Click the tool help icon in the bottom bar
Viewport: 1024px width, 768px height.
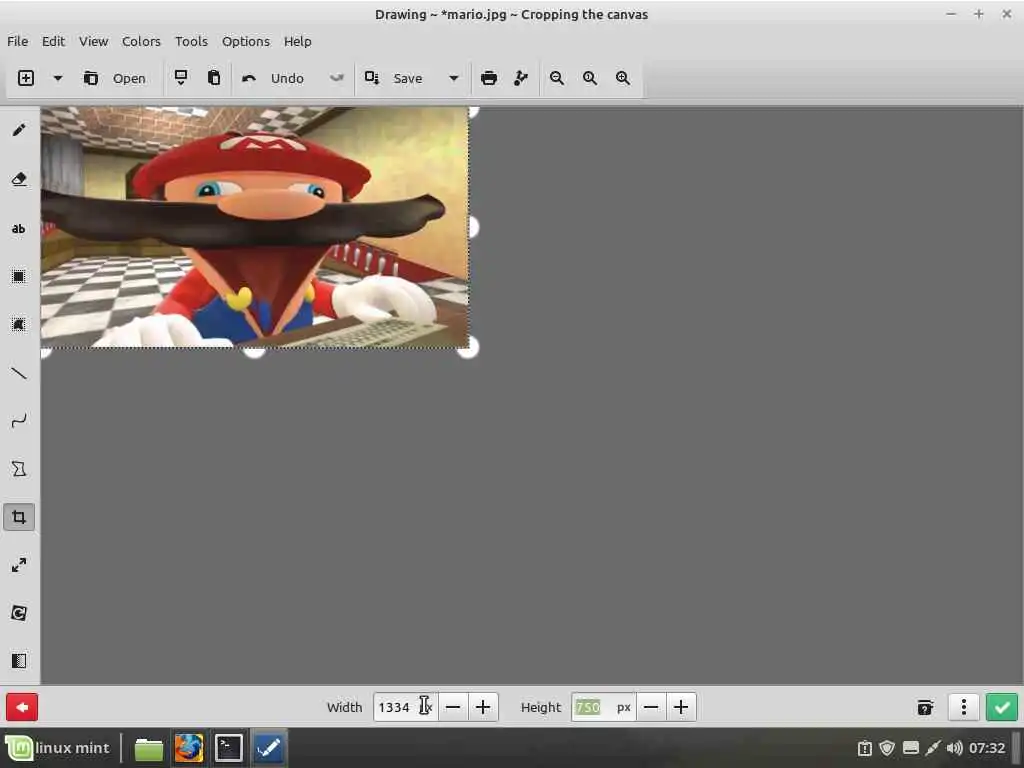click(925, 707)
